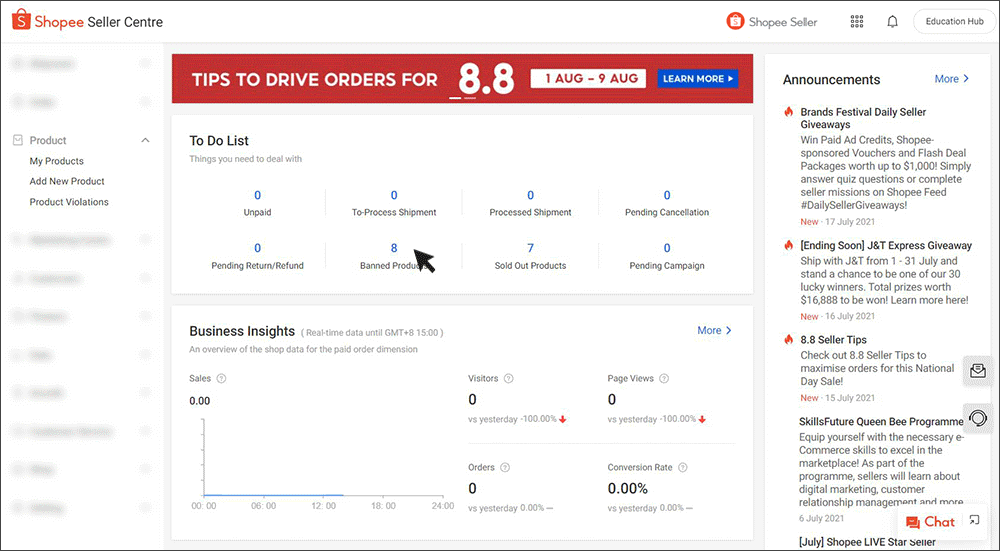Expand Business Insights via More chevron

(x=715, y=330)
